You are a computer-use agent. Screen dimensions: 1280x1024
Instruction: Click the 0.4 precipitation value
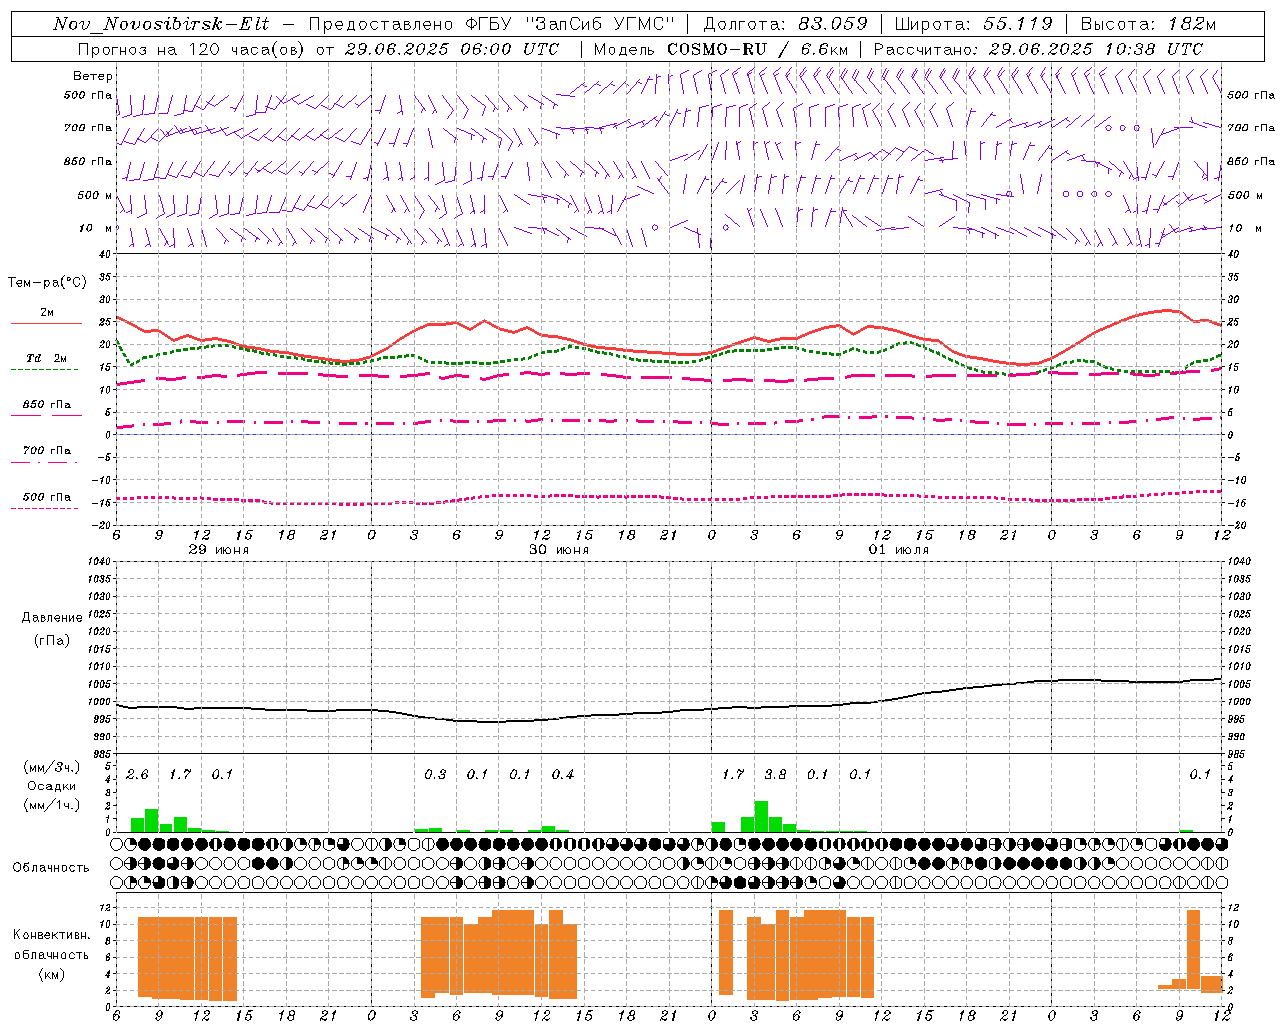click(x=563, y=775)
